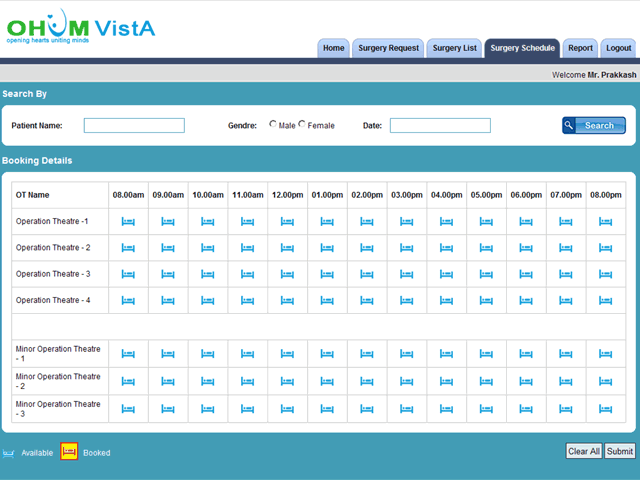Book Operation Theatre -4 at 11.00am slot
The image size is (640, 480).
click(x=247, y=300)
